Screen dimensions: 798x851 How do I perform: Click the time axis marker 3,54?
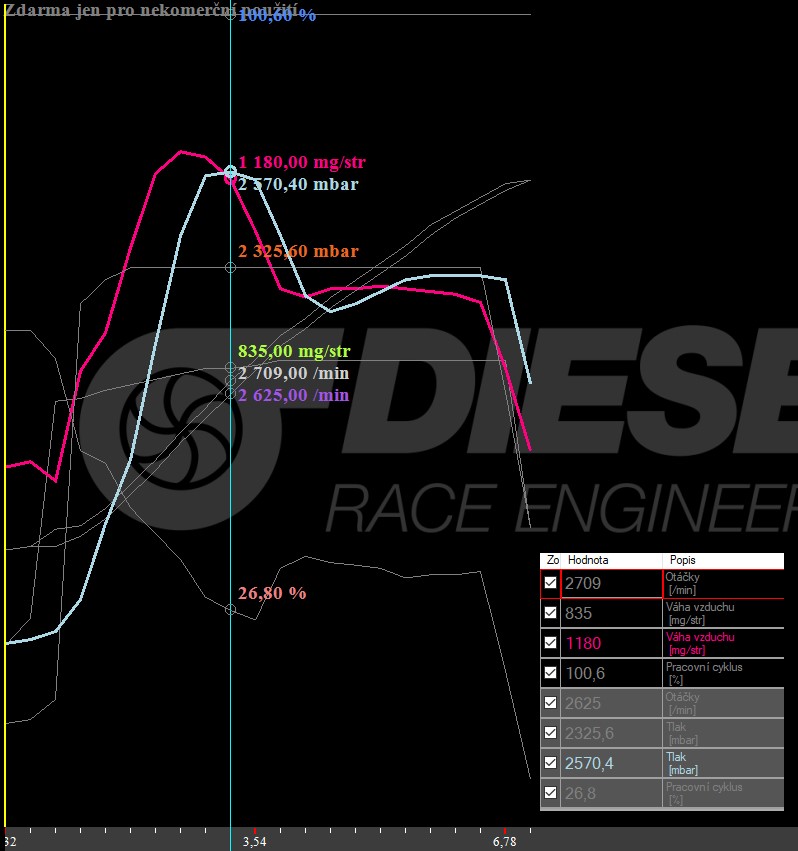coord(255,842)
